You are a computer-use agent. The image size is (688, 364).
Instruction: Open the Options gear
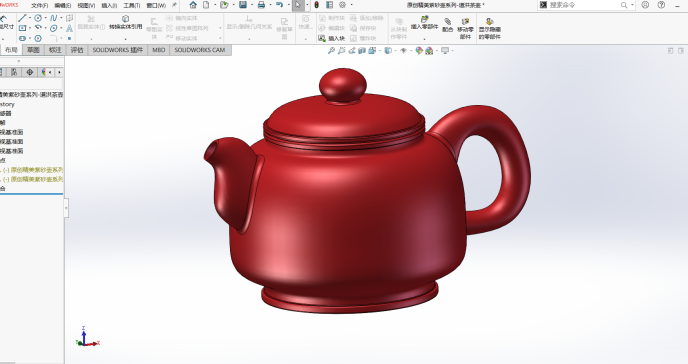pos(342,5)
